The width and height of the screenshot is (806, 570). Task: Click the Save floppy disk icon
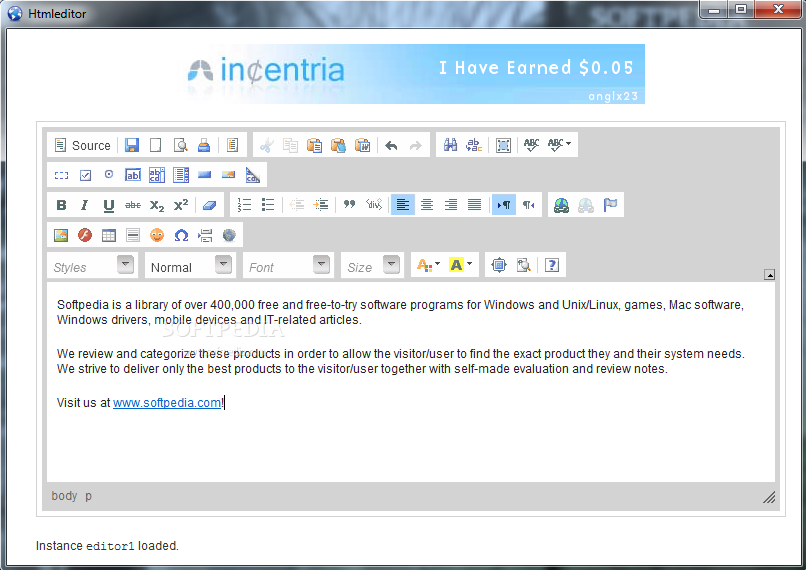point(132,145)
